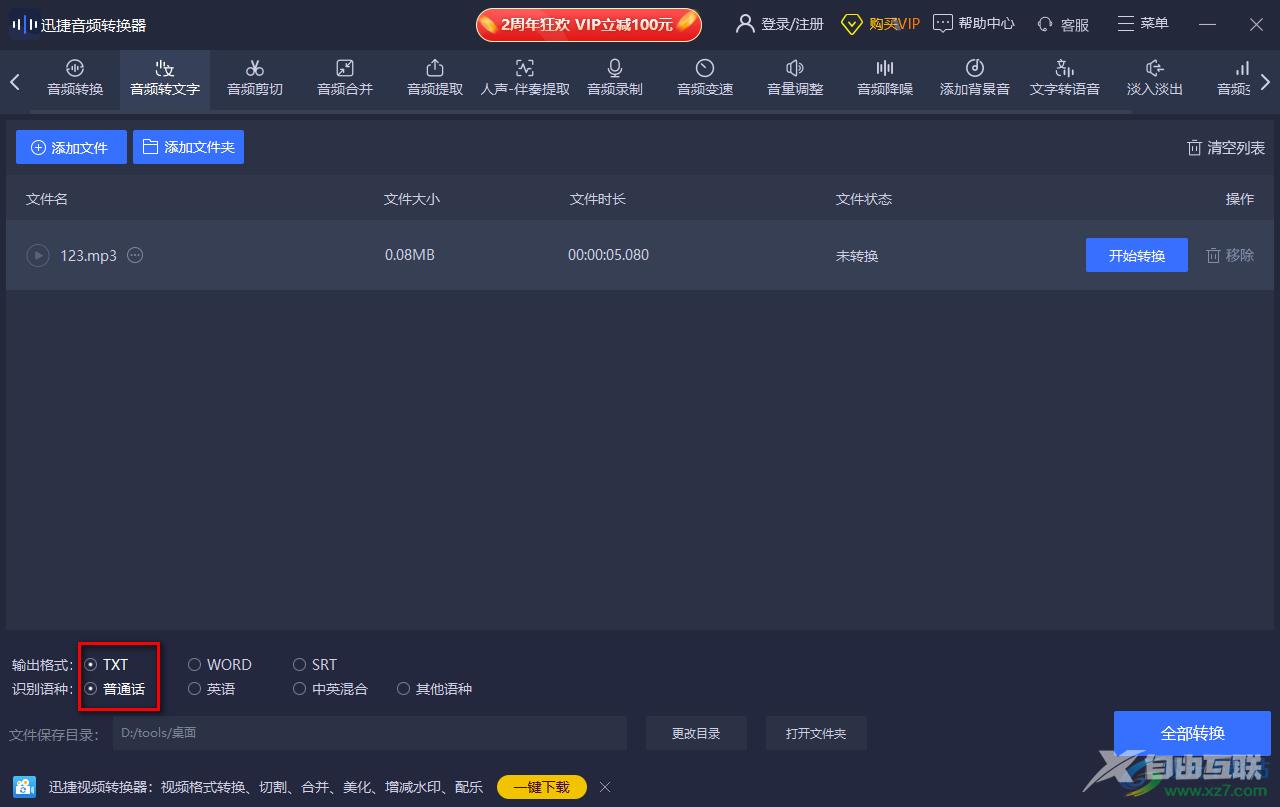Click 购买VIP diamond link
Image resolution: width=1280 pixels, height=807 pixels.
880,24
